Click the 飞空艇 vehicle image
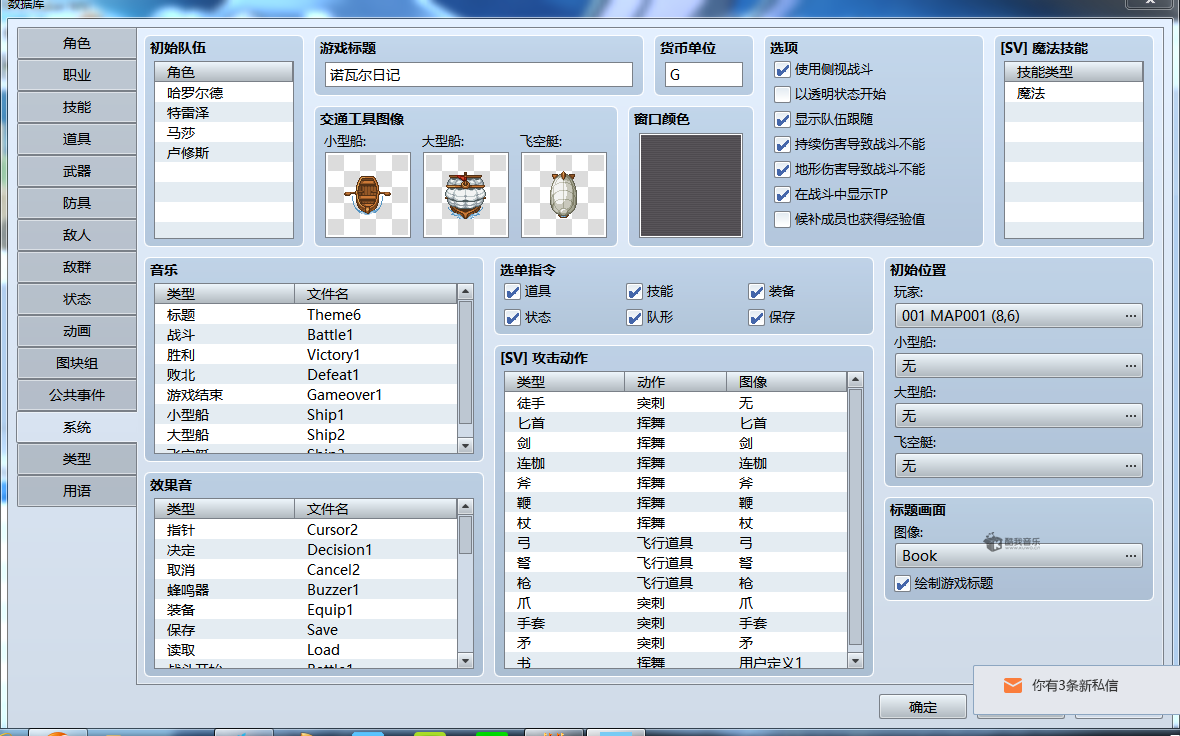Image resolution: width=1180 pixels, height=736 pixels. click(x=564, y=195)
